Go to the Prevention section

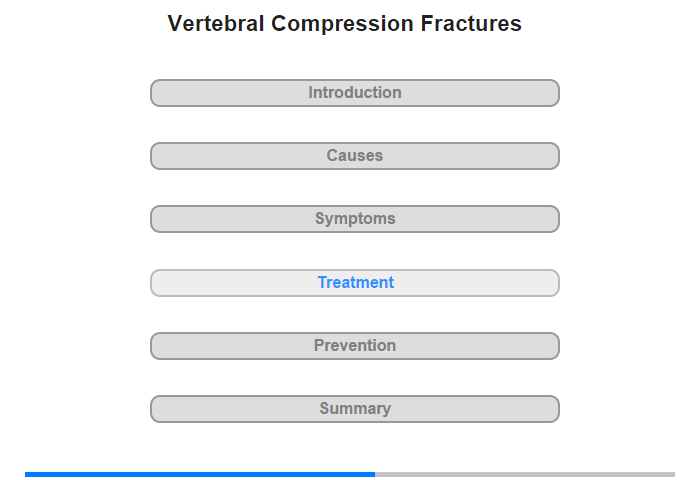point(354,346)
